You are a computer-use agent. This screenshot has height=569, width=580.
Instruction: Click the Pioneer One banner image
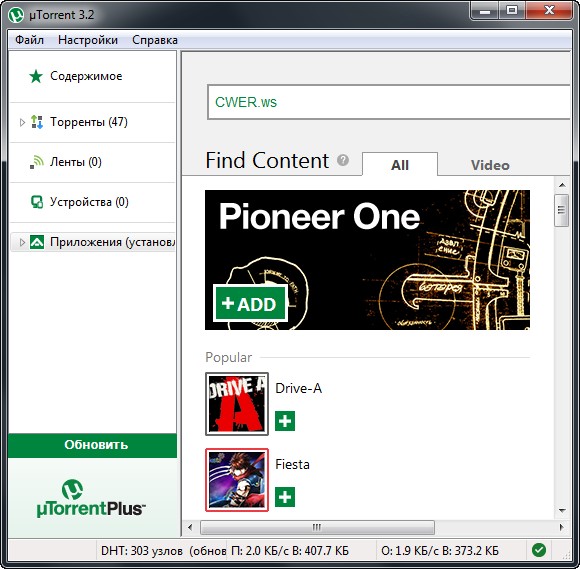pyautogui.click(x=367, y=260)
